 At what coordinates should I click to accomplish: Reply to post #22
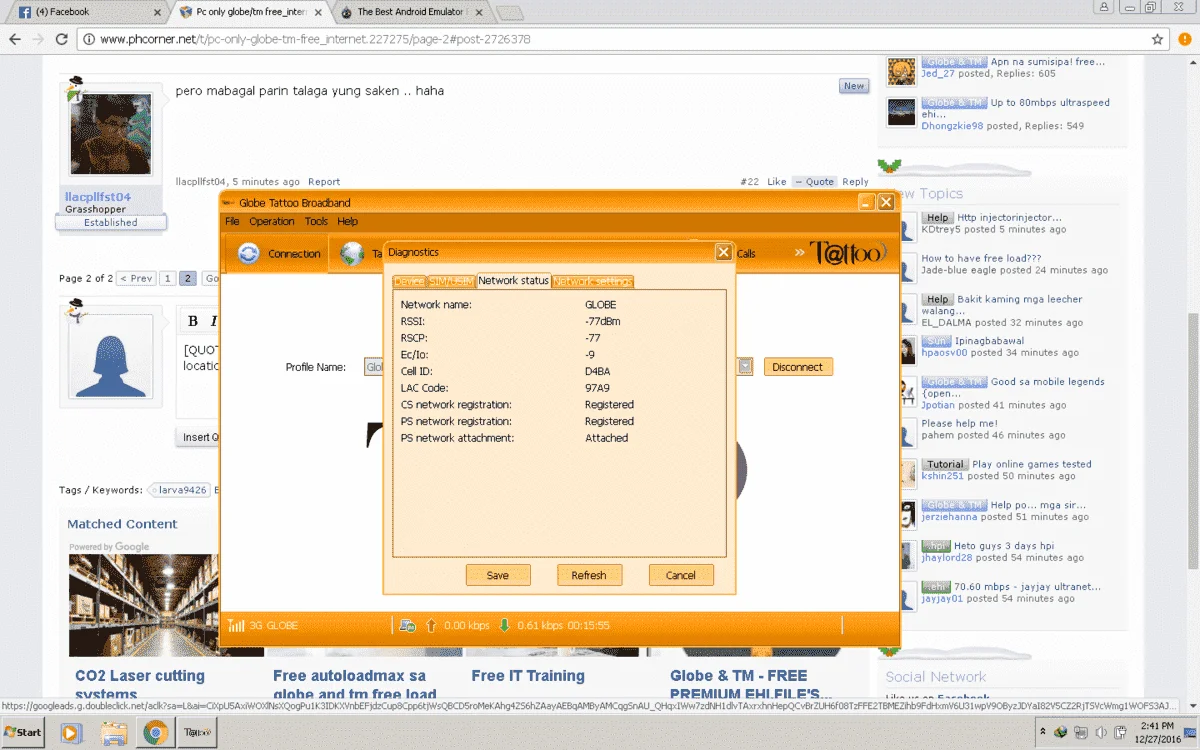[x=855, y=182]
